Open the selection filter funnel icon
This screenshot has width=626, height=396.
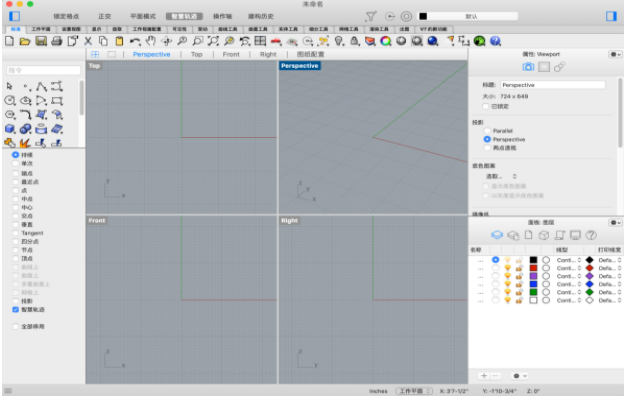[x=371, y=16]
